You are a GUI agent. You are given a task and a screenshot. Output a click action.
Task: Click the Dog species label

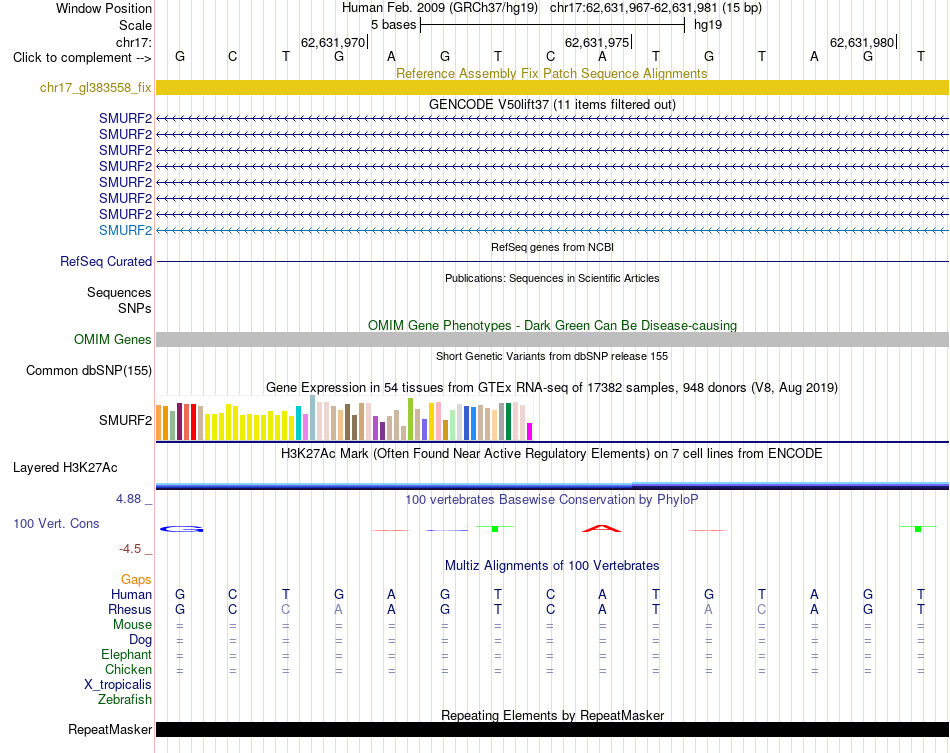coord(140,640)
